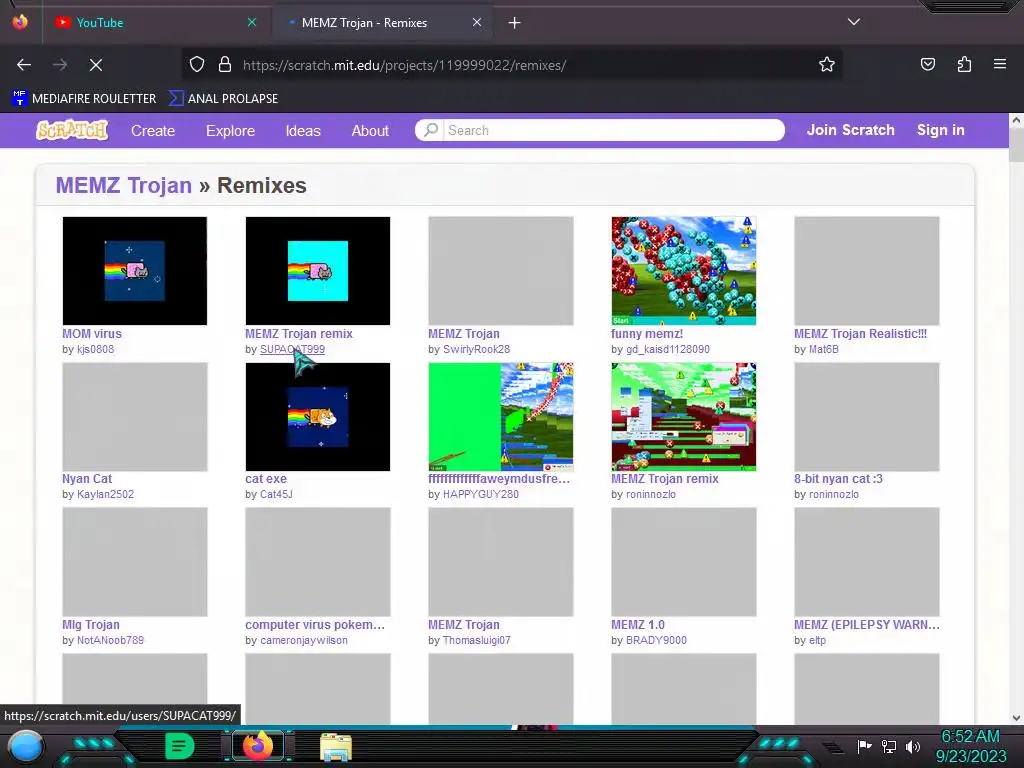Click the address bar URL

[x=404, y=65]
